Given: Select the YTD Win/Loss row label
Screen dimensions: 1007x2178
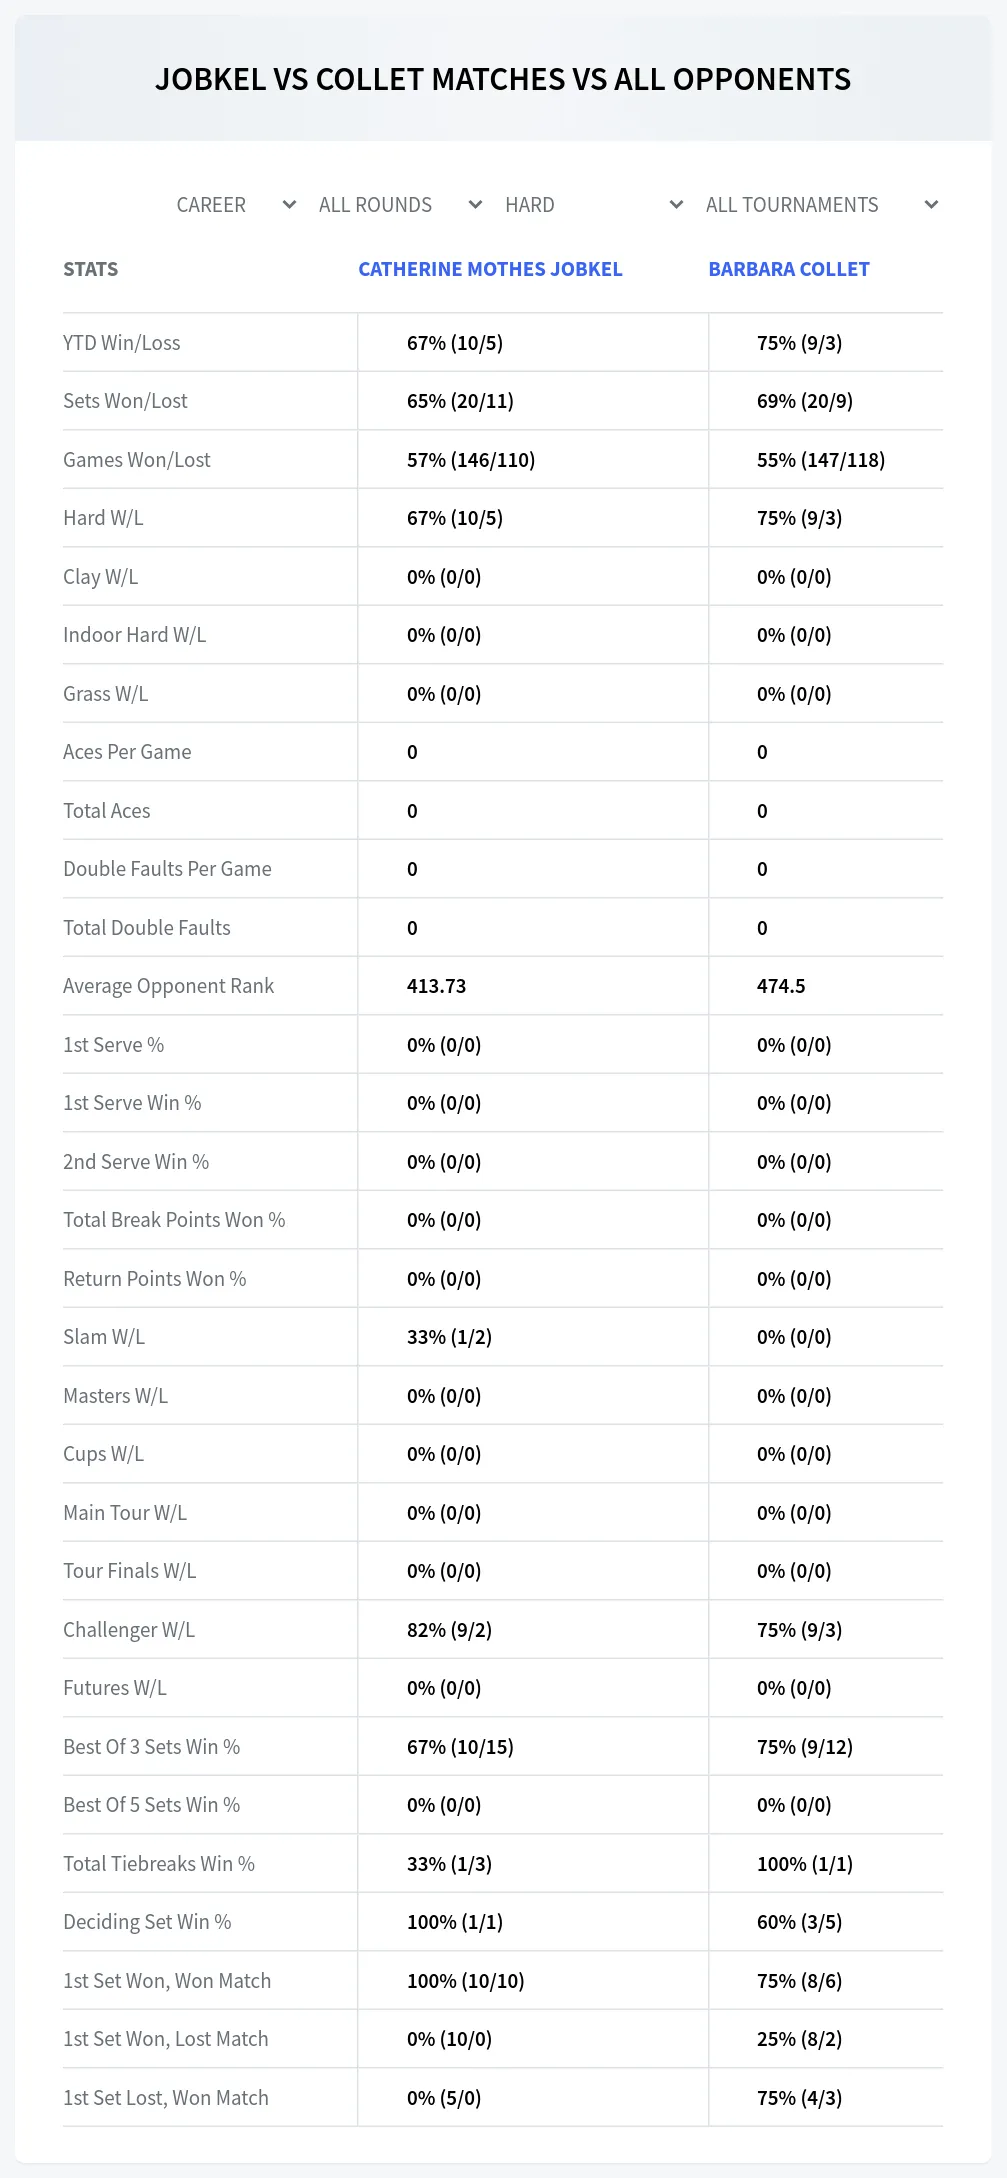Looking at the screenshot, I should point(122,343).
